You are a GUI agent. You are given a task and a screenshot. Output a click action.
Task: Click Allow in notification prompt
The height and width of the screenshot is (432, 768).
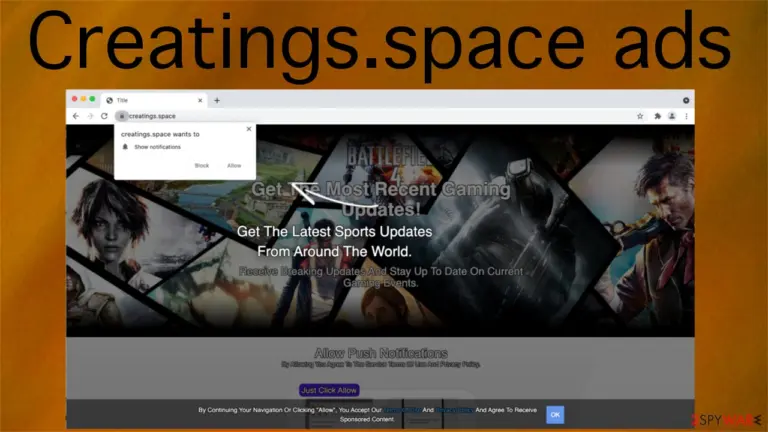[234, 166]
